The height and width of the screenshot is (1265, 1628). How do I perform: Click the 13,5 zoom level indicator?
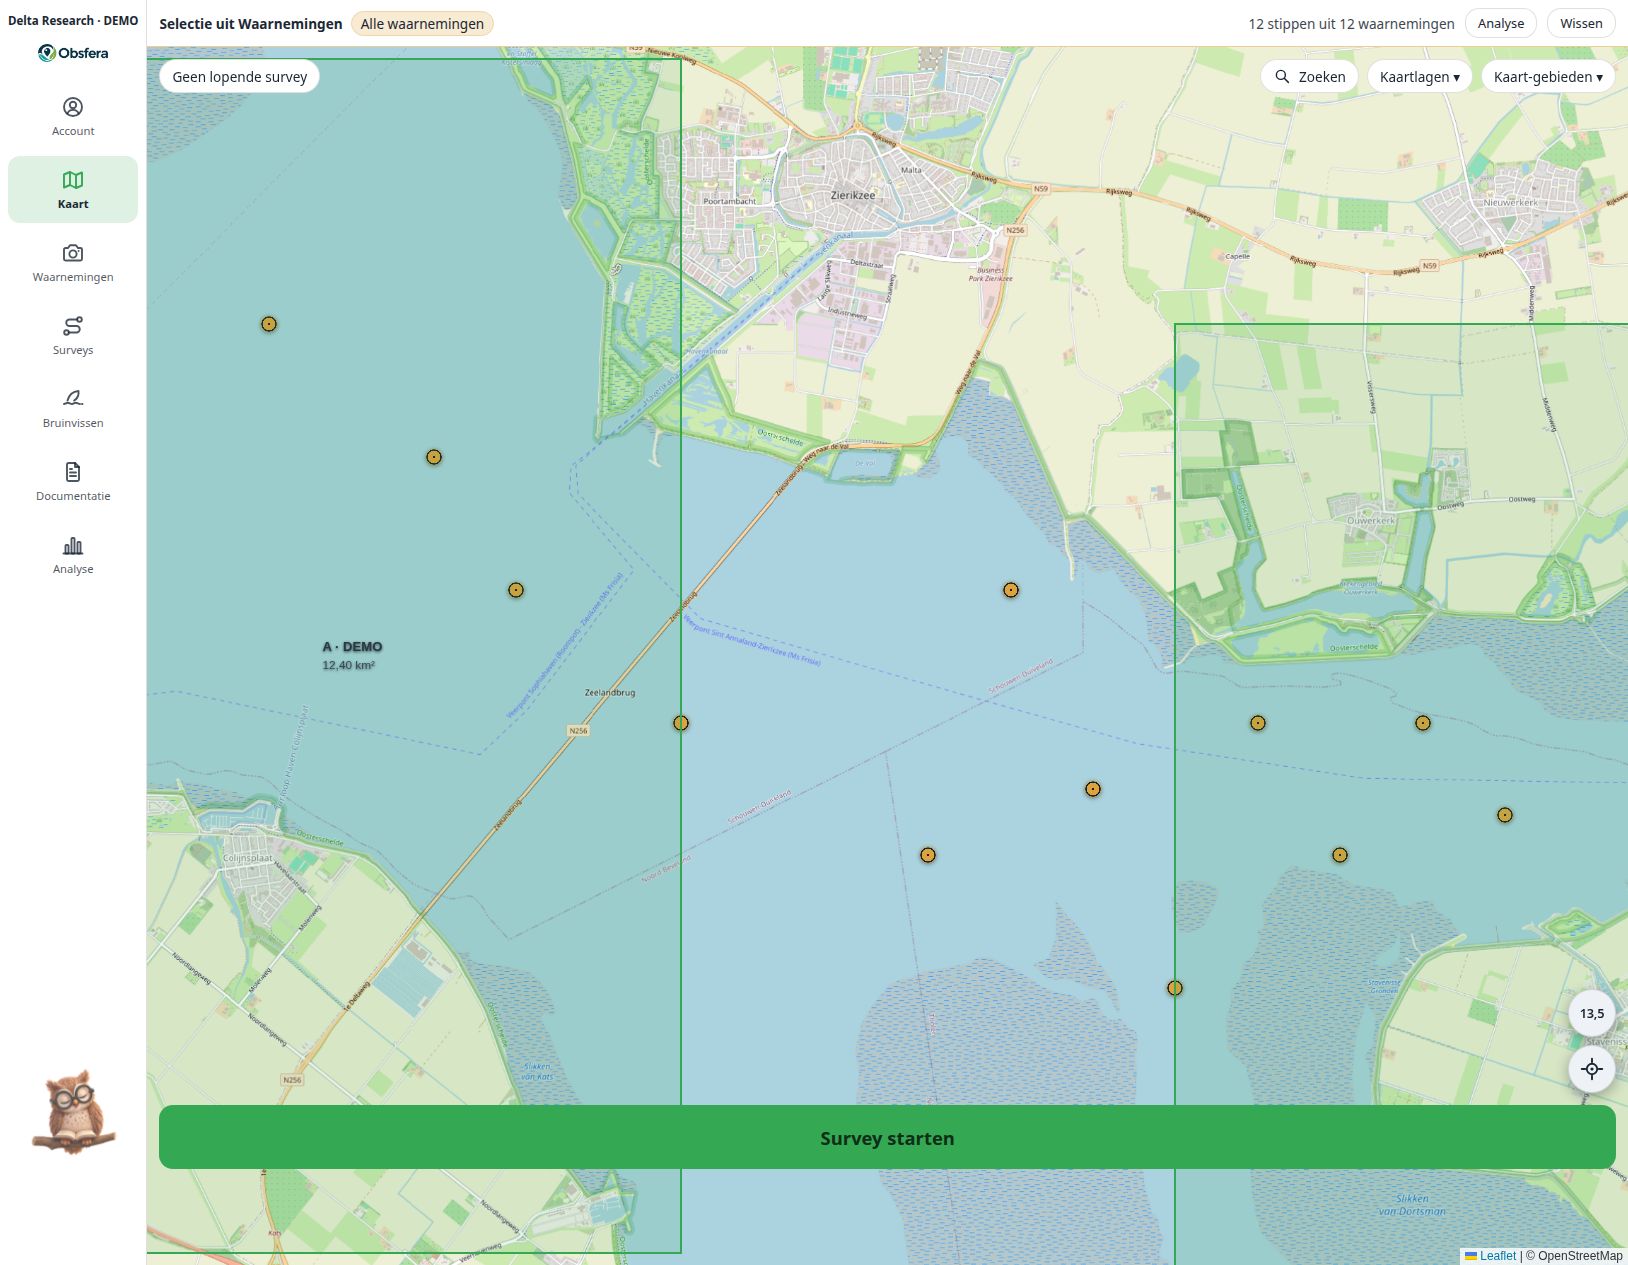(1592, 1013)
